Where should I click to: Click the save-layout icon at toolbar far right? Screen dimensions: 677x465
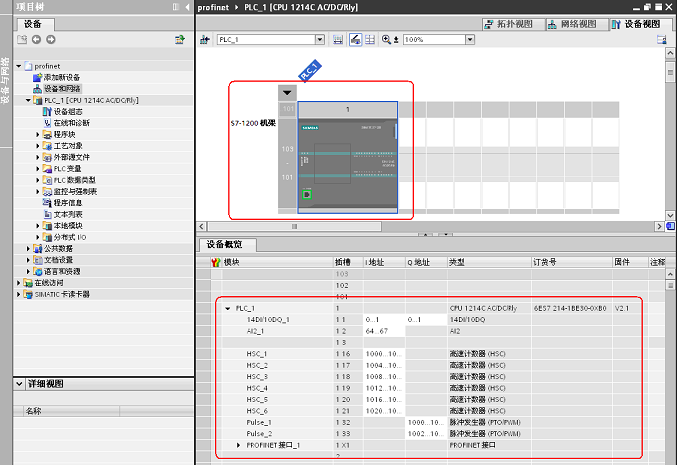click(x=661, y=40)
